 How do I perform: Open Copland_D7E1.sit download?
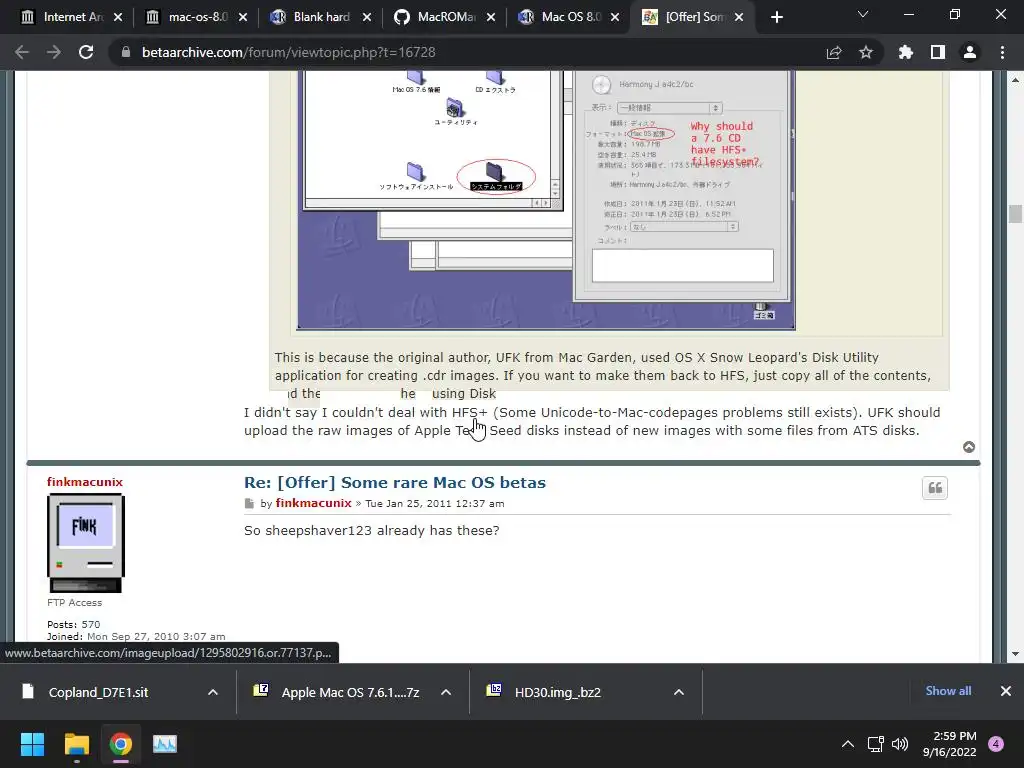[x=99, y=692]
